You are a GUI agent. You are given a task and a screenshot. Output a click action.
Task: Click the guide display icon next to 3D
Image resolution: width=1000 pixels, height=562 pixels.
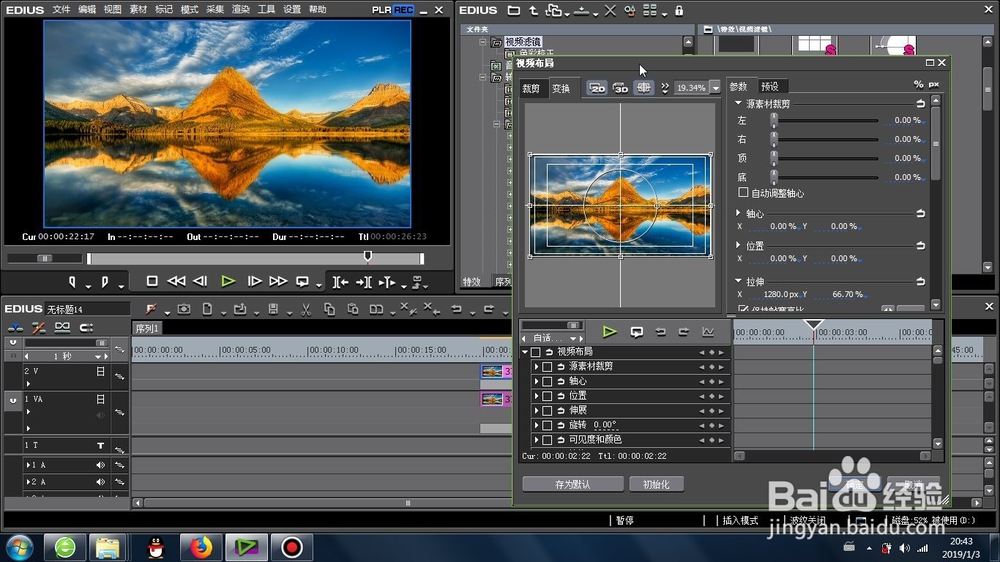click(644, 88)
